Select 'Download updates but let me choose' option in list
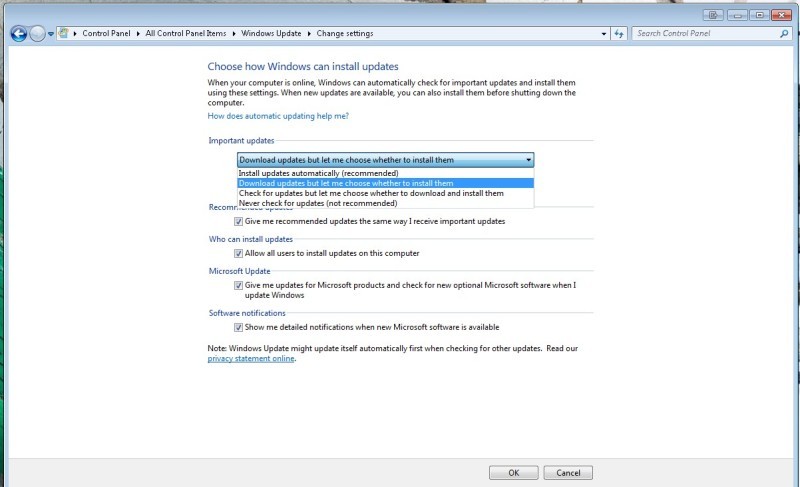 (x=385, y=183)
